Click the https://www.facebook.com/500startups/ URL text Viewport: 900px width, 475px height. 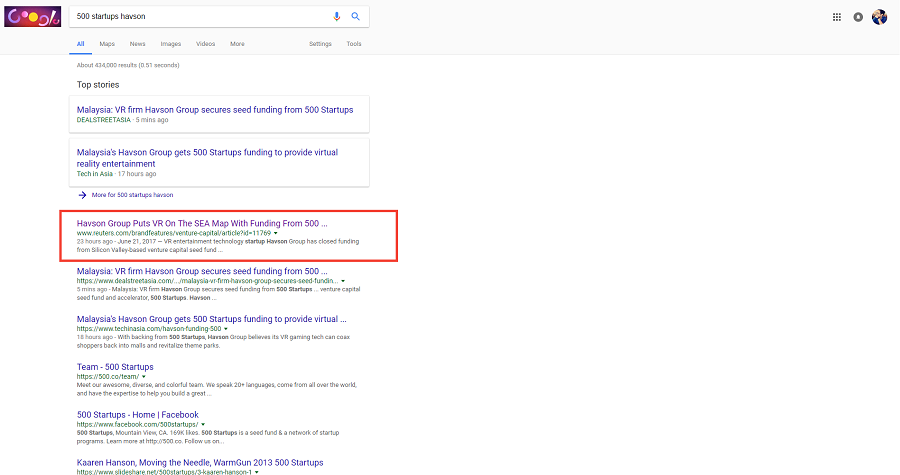pos(138,425)
